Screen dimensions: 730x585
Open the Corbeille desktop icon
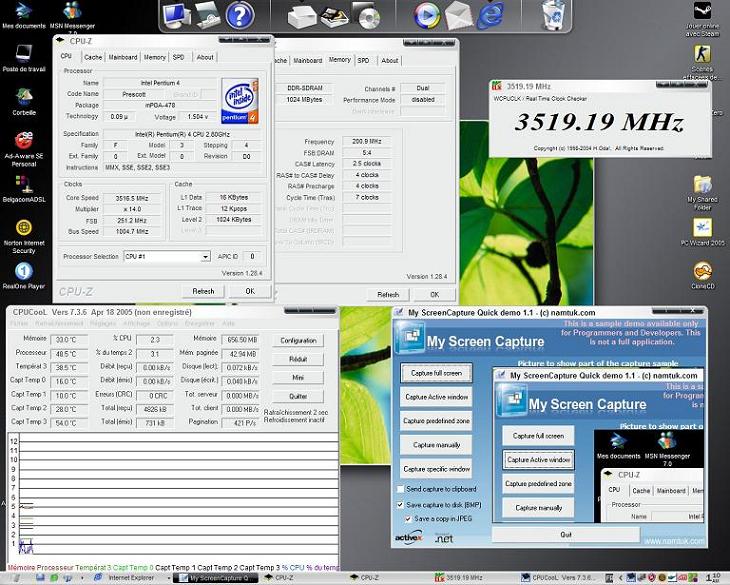tap(24, 101)
